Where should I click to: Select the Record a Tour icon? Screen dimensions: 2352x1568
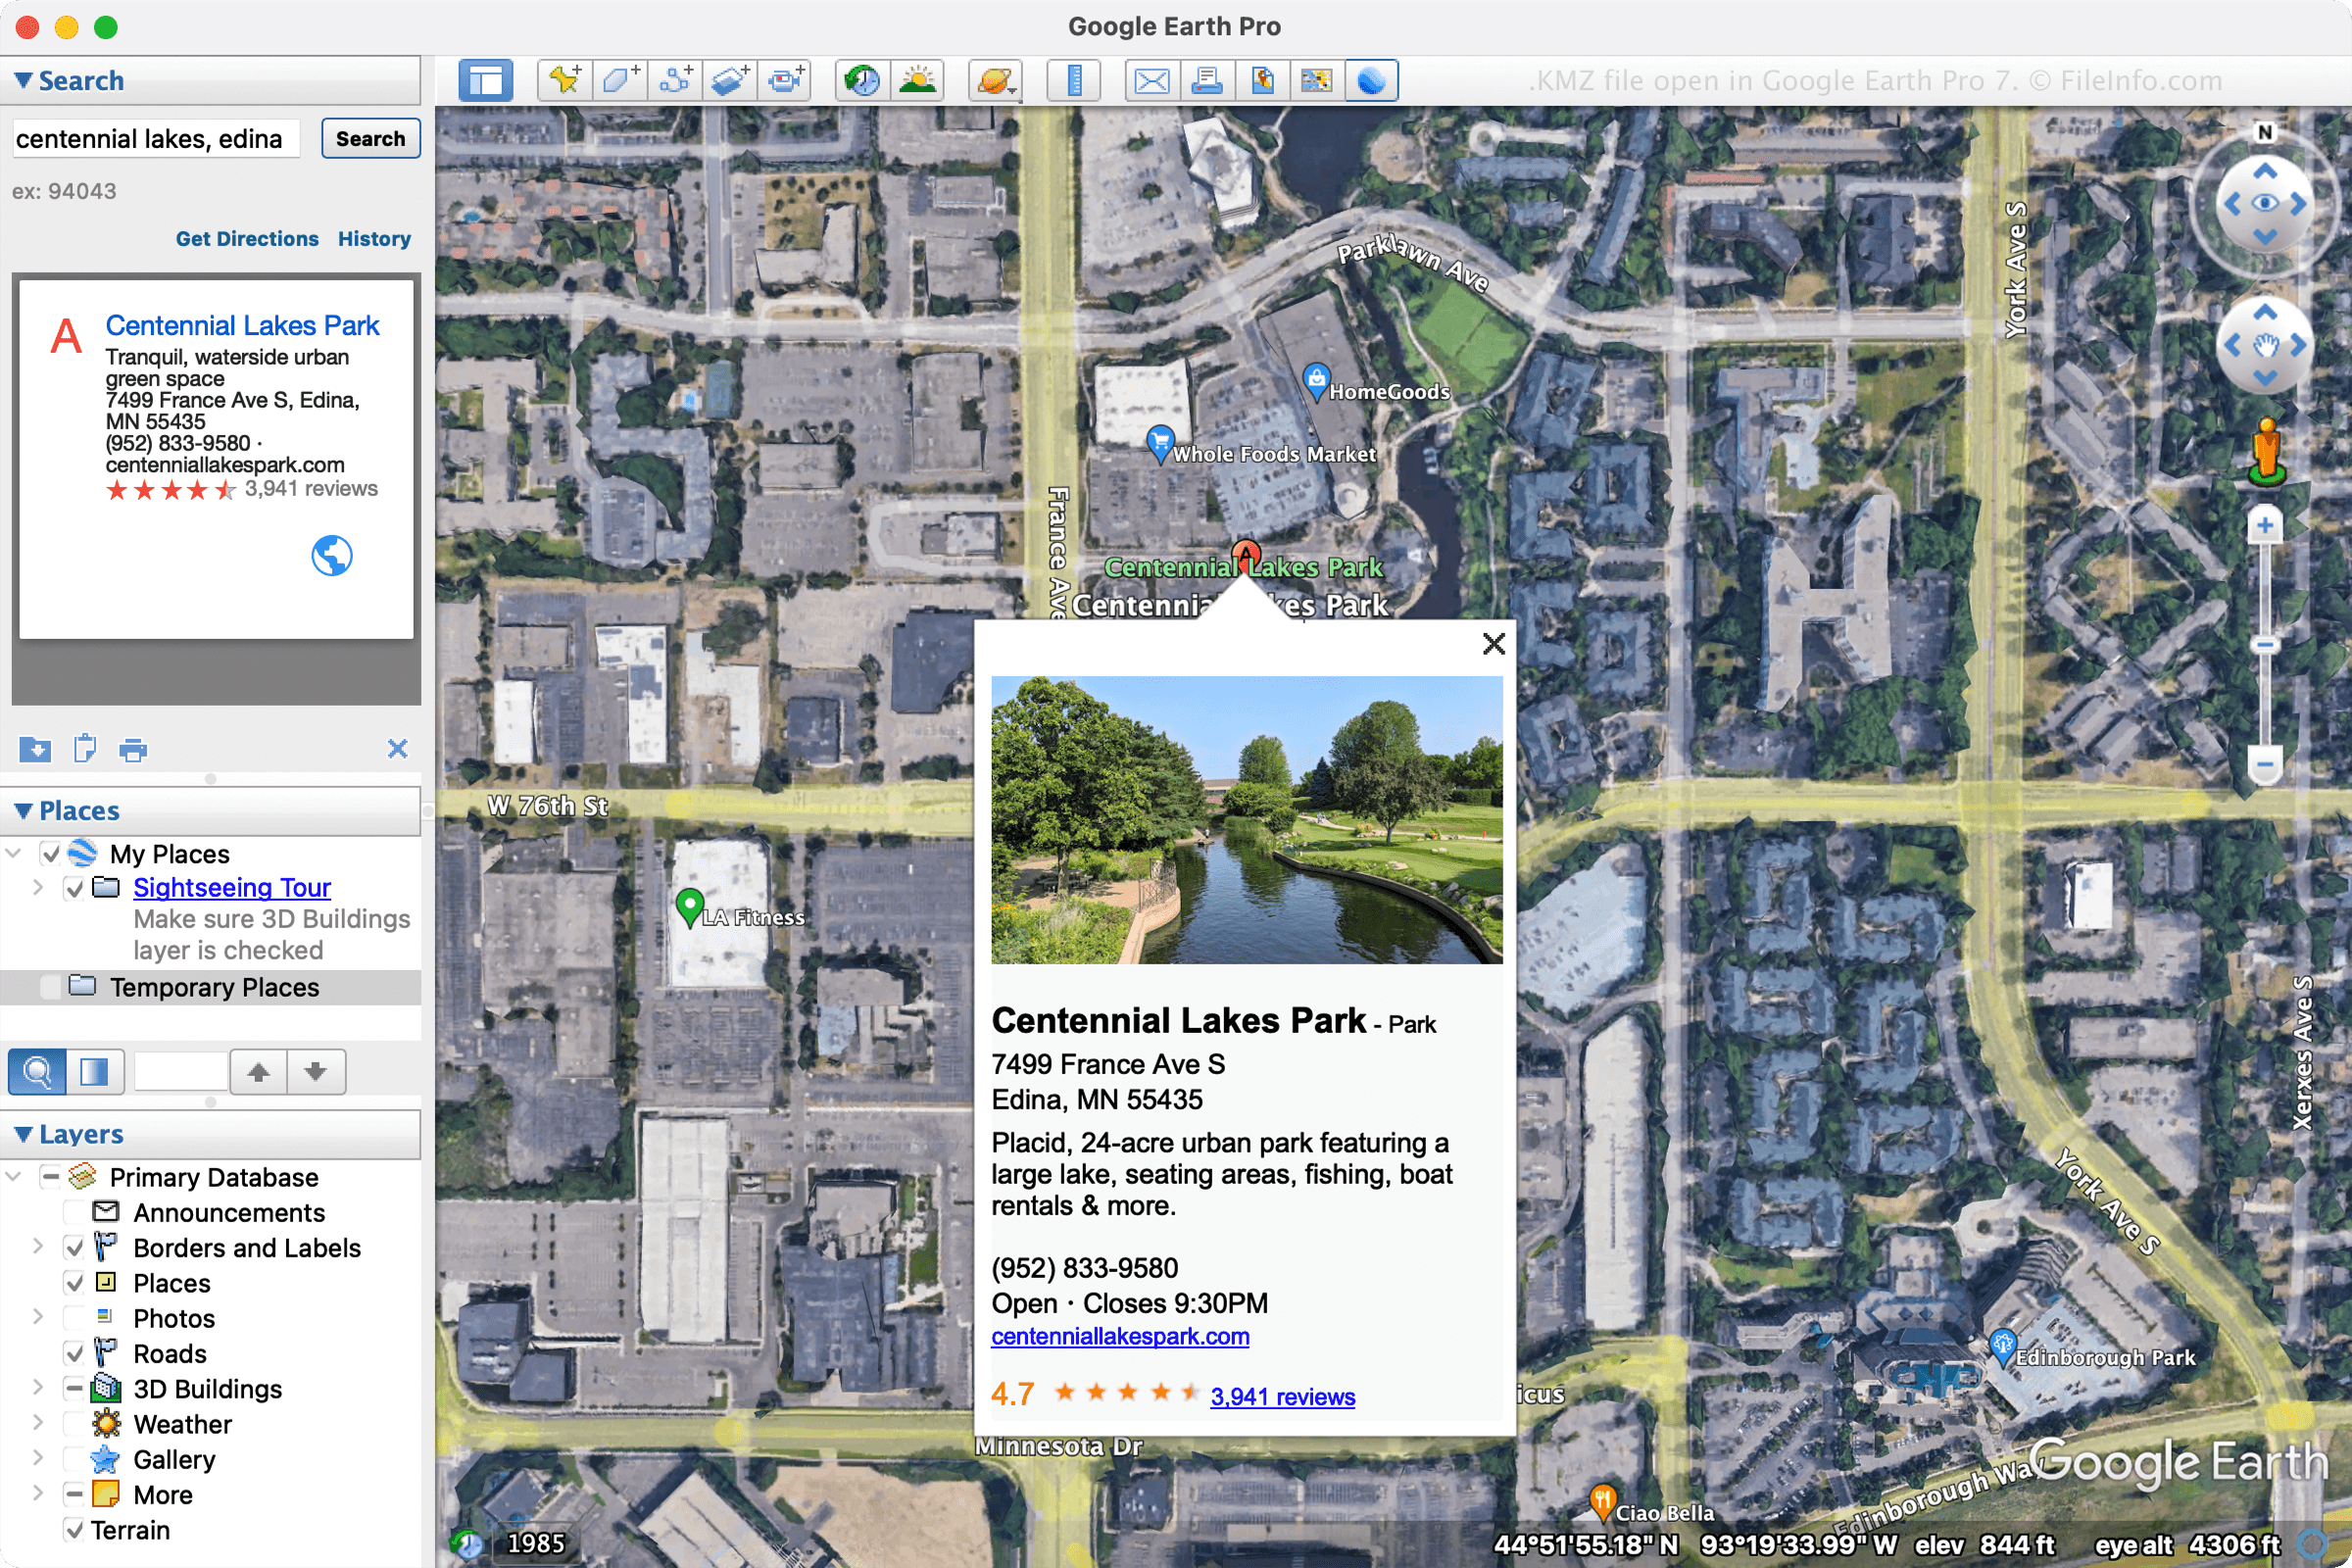(x=786, y=80)
